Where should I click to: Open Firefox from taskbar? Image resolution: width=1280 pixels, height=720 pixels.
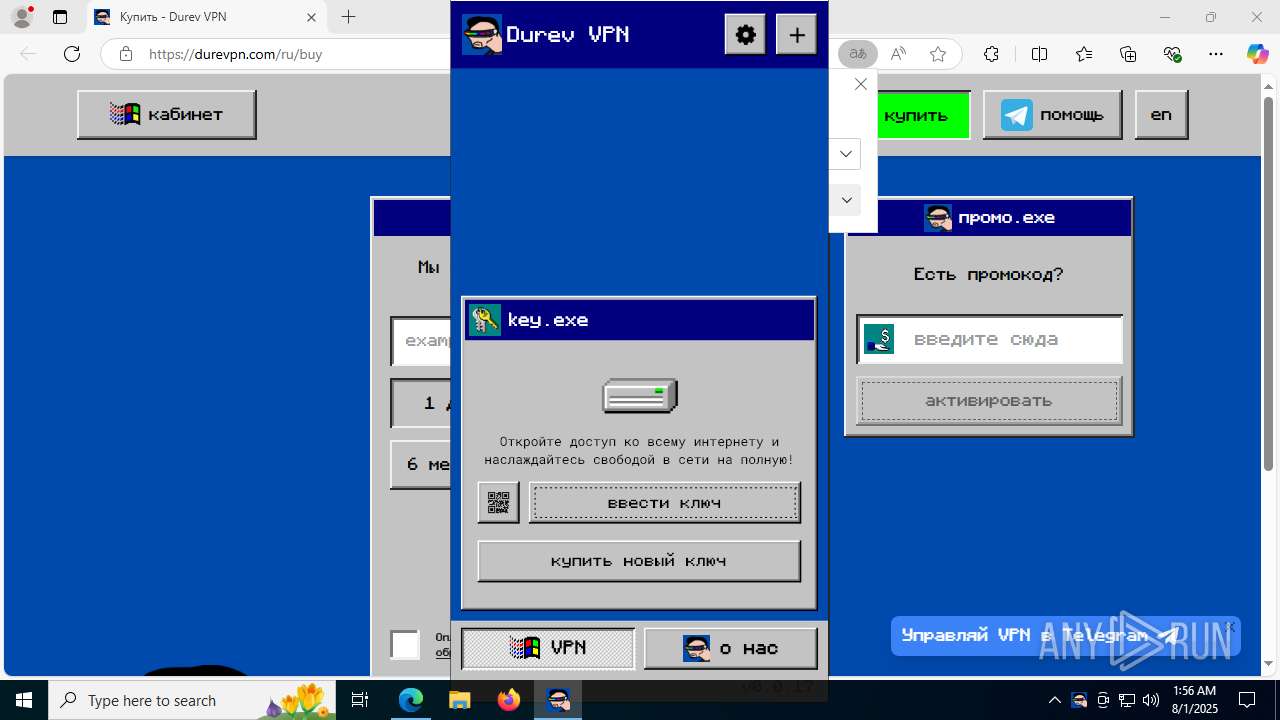[x=509, y=700]
